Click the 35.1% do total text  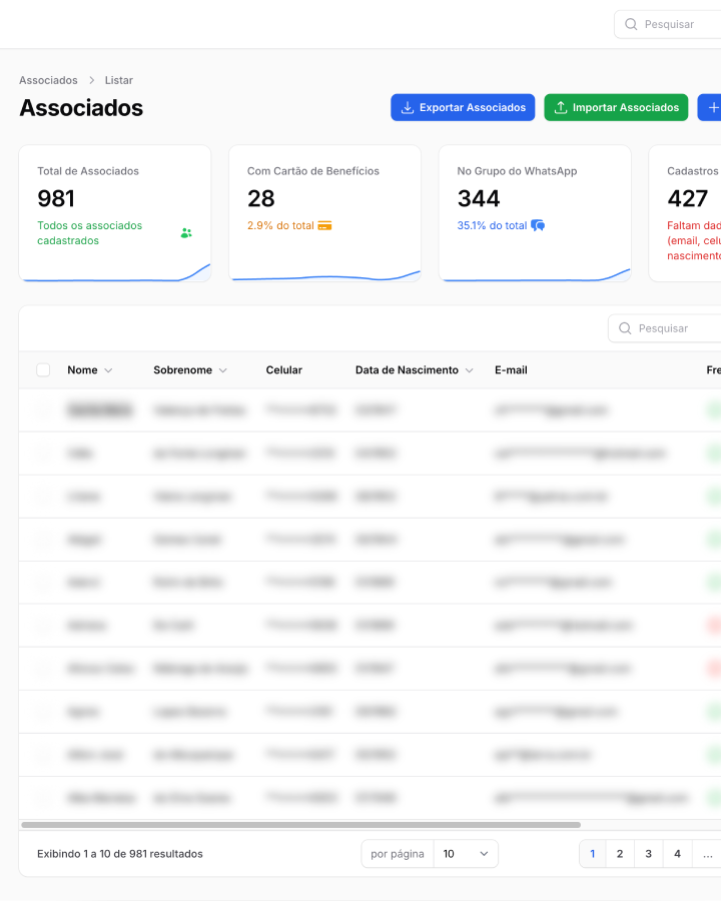pos(492,225)
